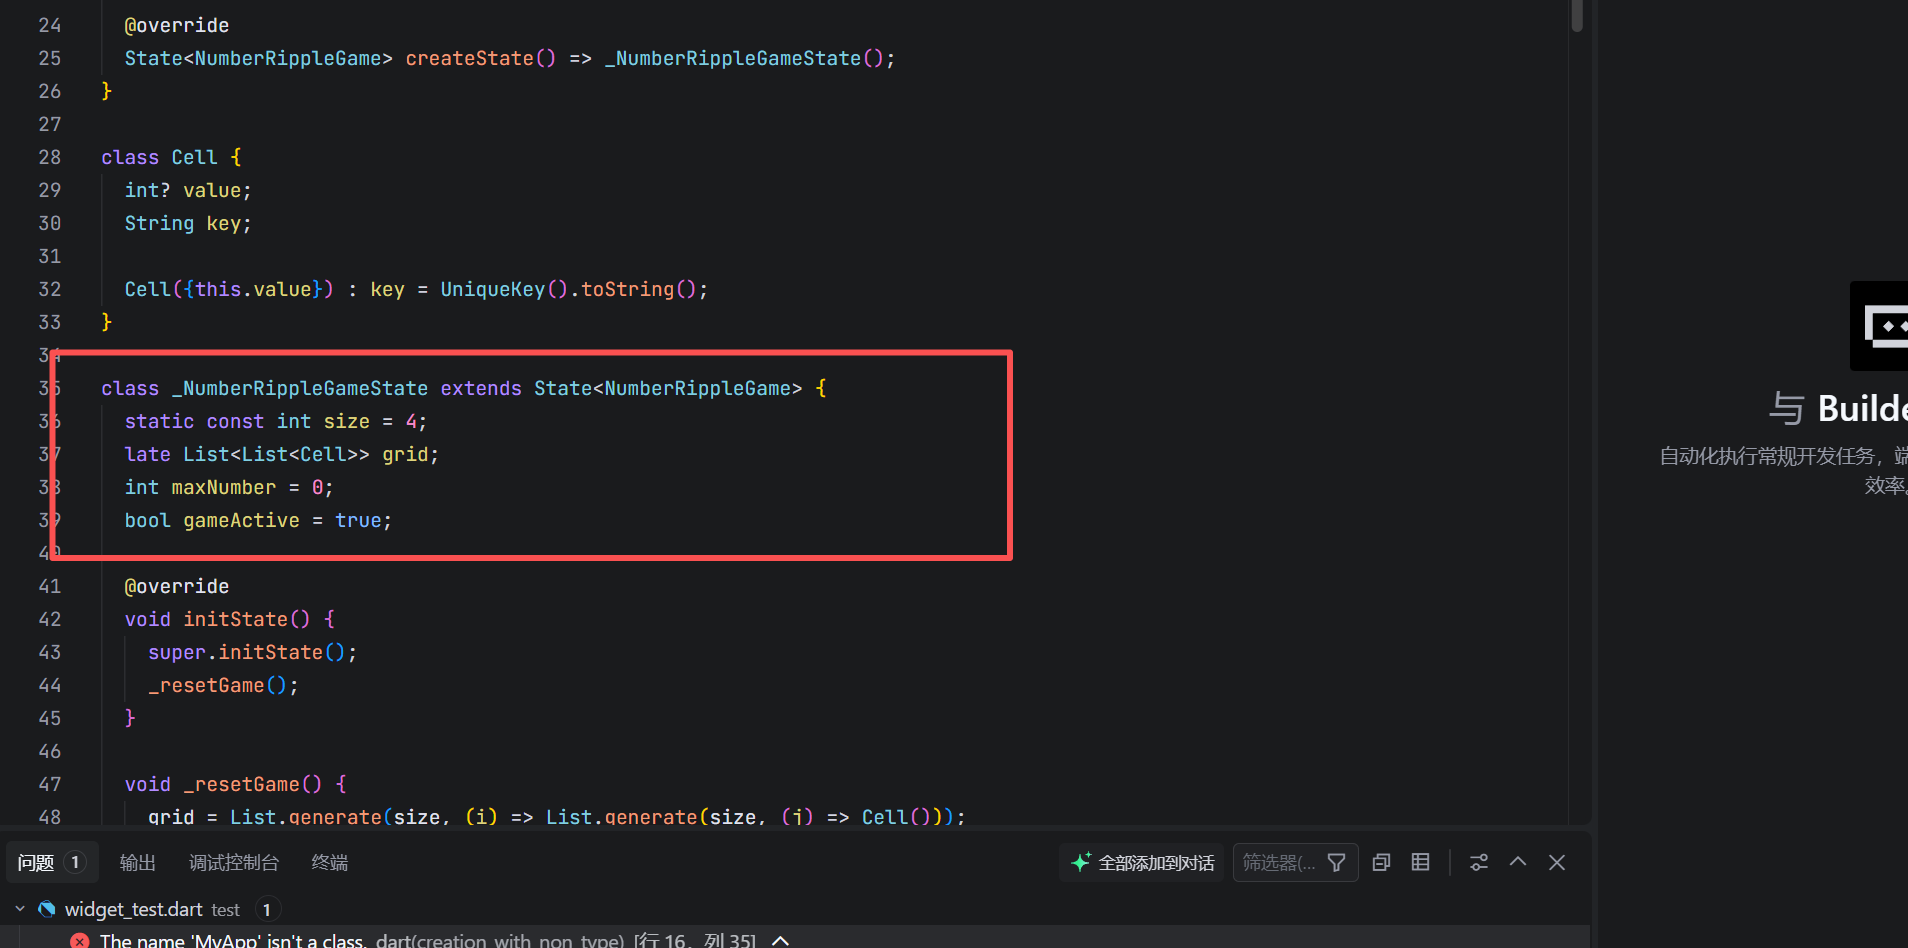Click '@override' annotation on line 24
The image size is (1908, 948).
(x=177, y=25)
